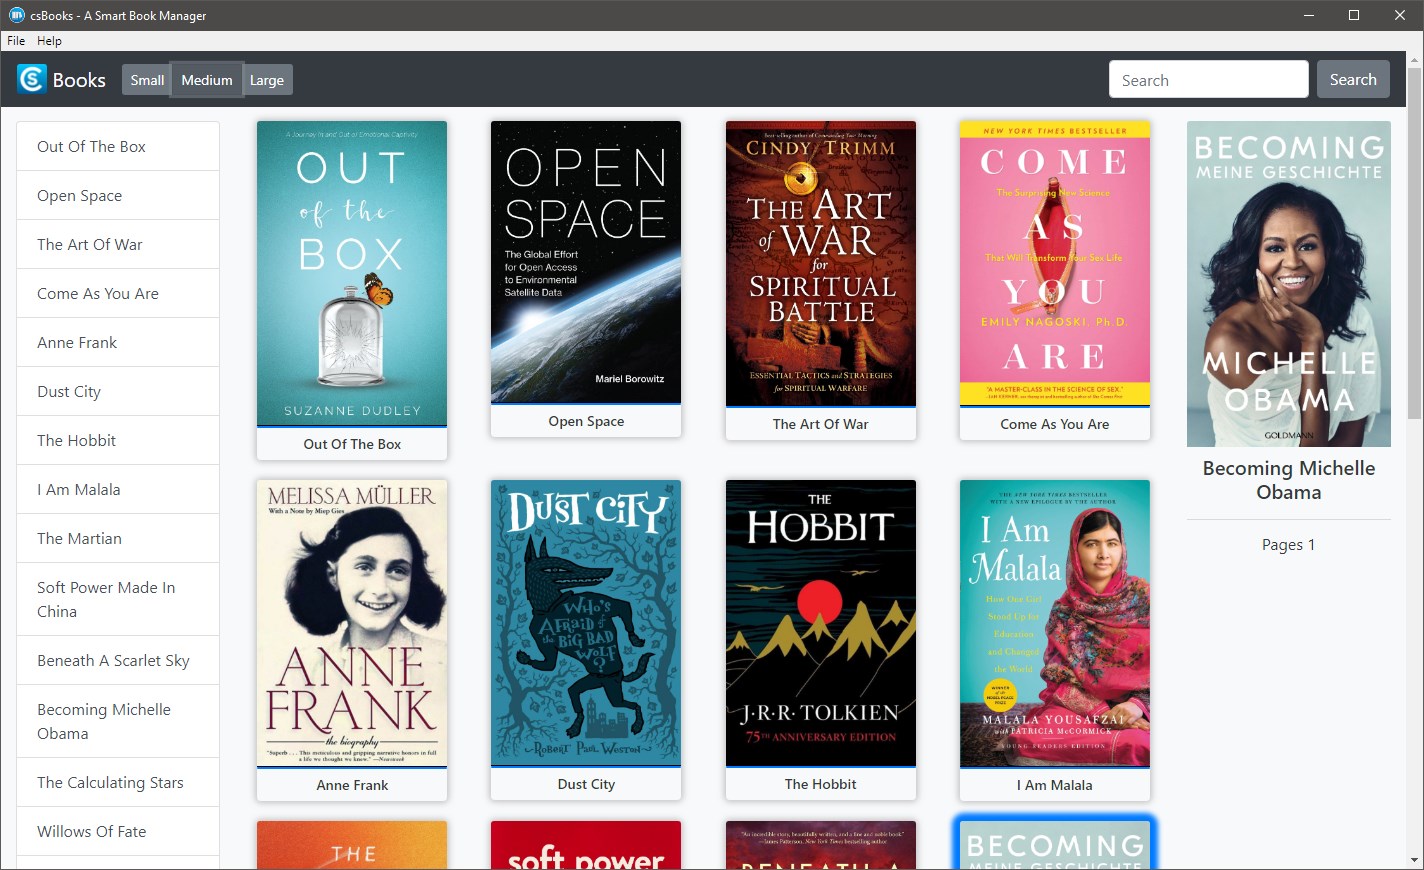Select The Hobbit in sidebar list
This screenshot has width=1424, height=870.
click(118, 440)
